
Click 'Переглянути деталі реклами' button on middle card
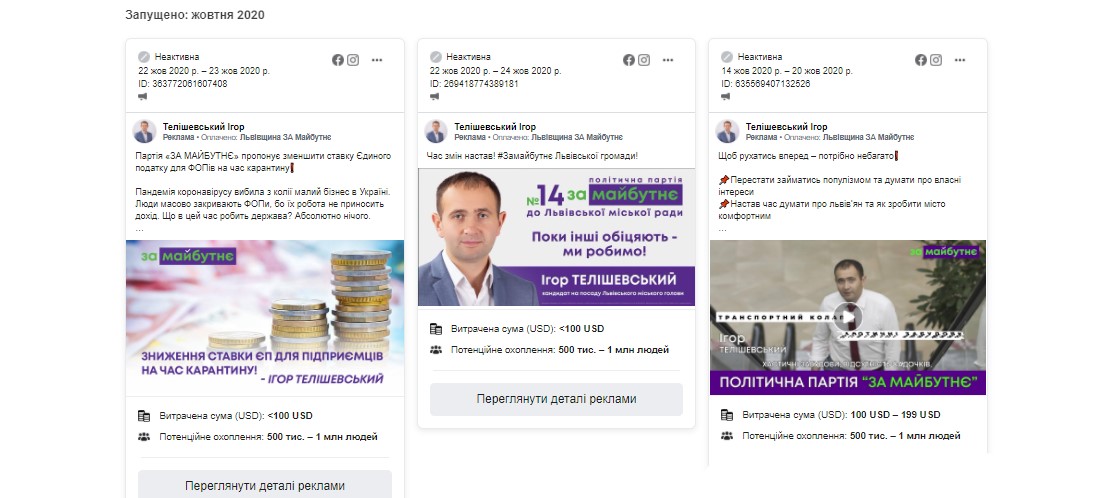coord(556,399)
